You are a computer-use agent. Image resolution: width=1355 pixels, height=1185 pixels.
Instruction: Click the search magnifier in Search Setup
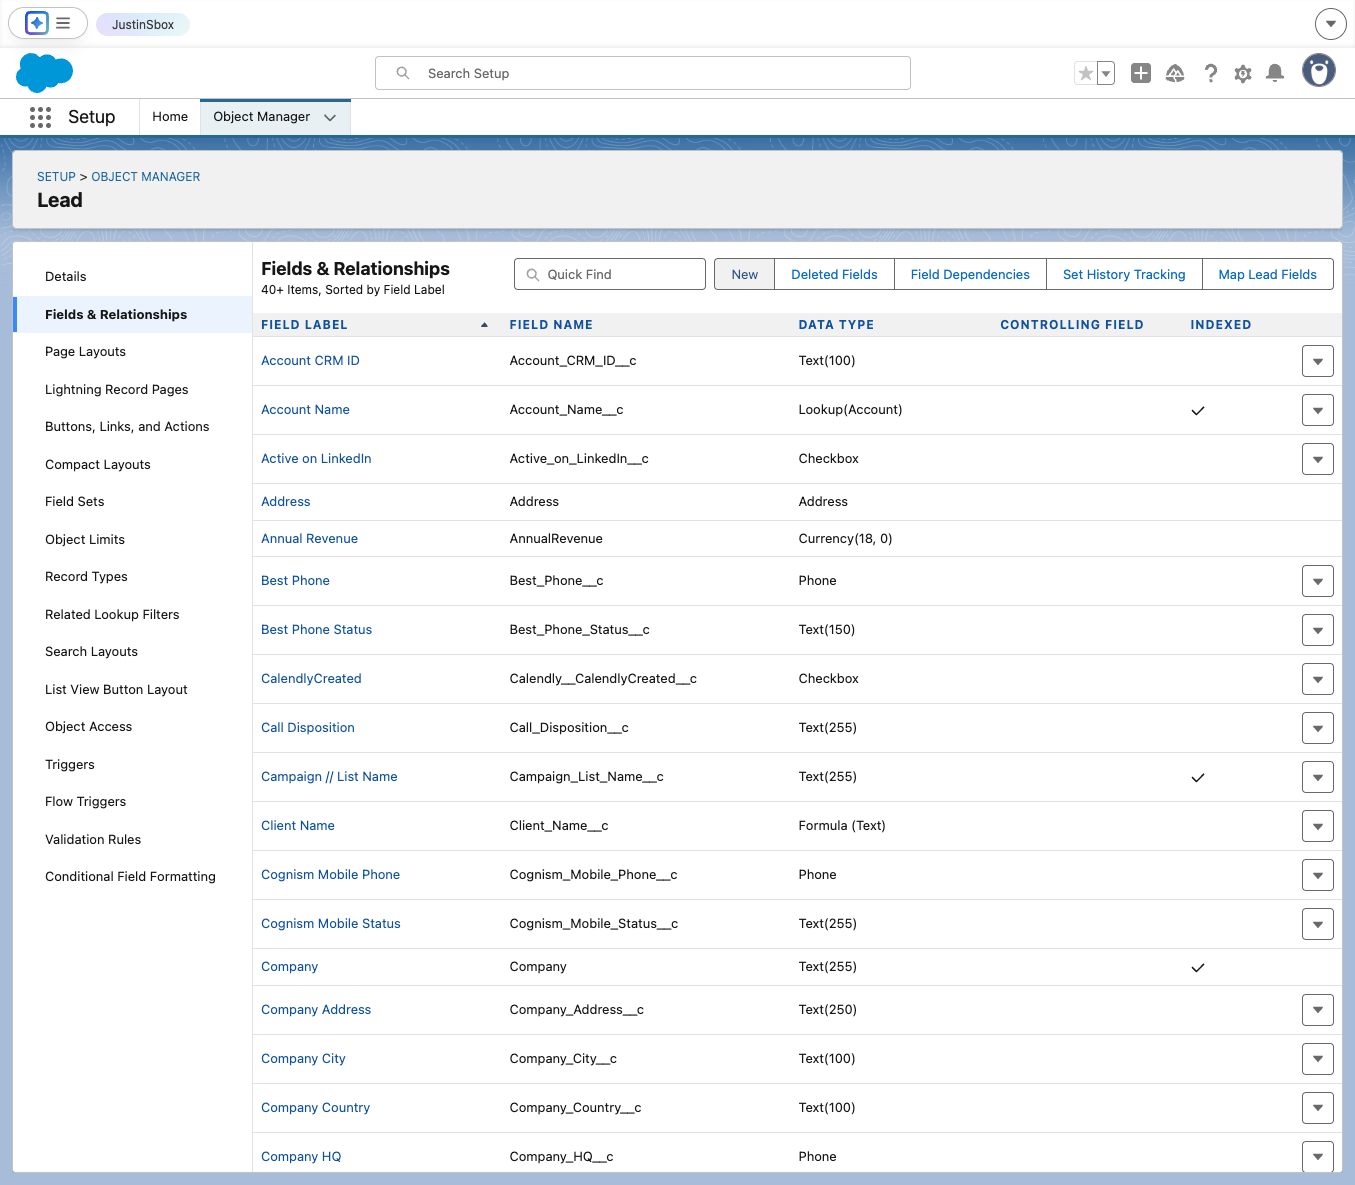click(403, 73)
